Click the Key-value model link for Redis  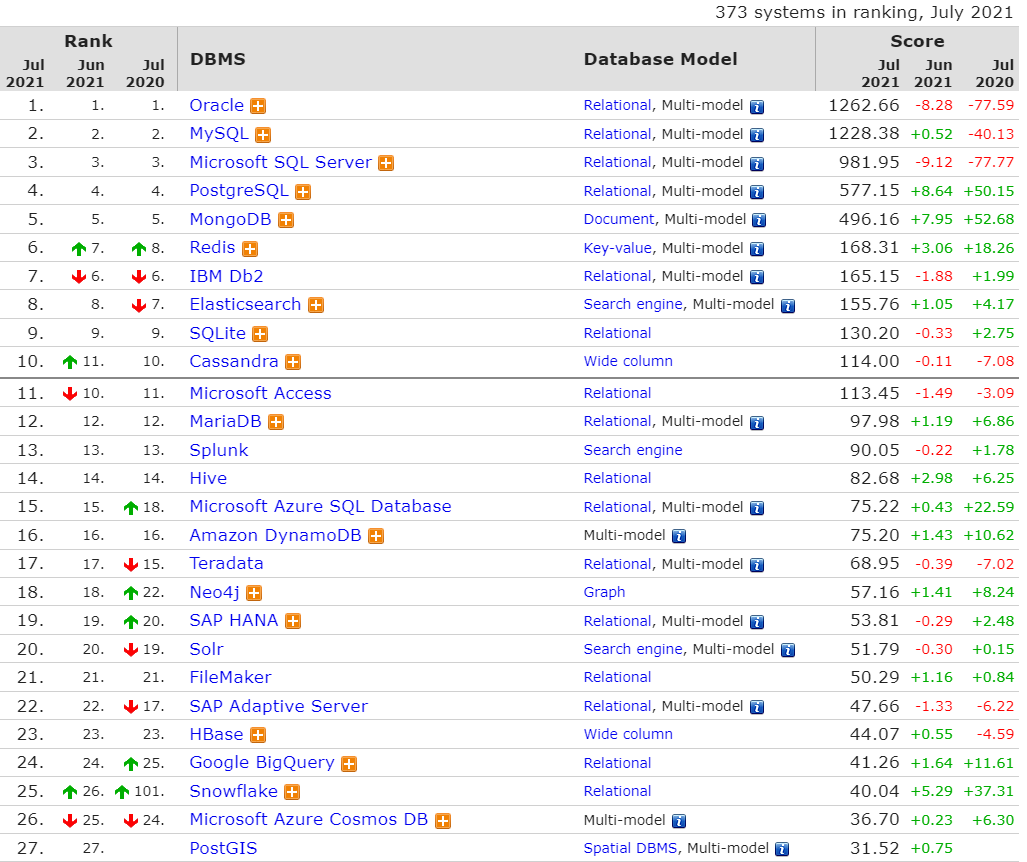[618, 248]
